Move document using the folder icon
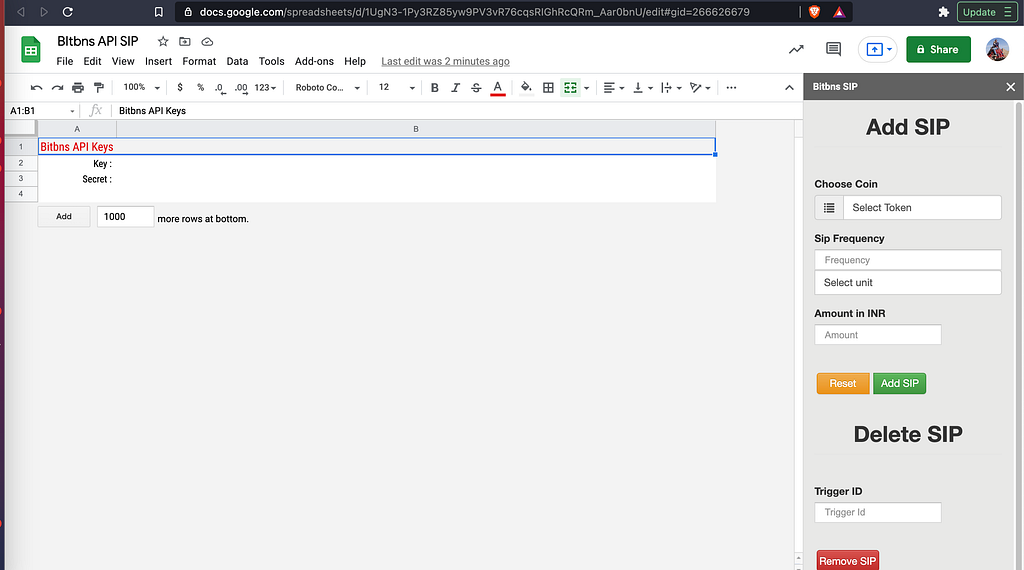 pyautogui.click(x=185, y=41)
